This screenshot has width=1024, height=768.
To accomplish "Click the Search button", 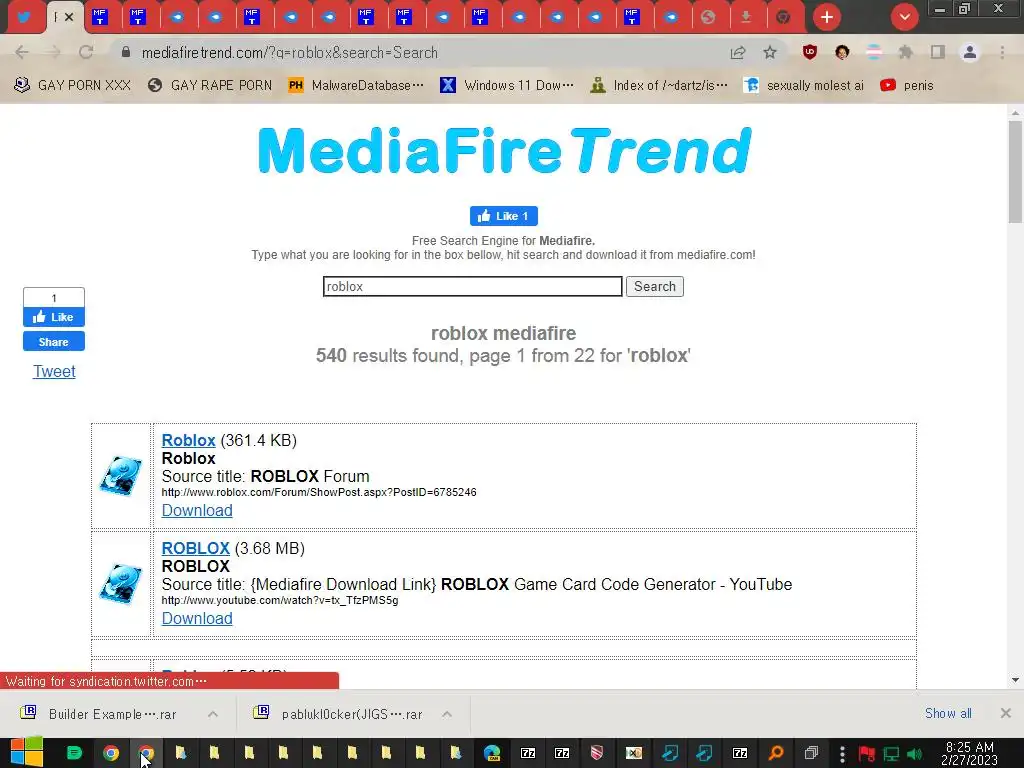I will pyautogui.click(x=654, y=286).
